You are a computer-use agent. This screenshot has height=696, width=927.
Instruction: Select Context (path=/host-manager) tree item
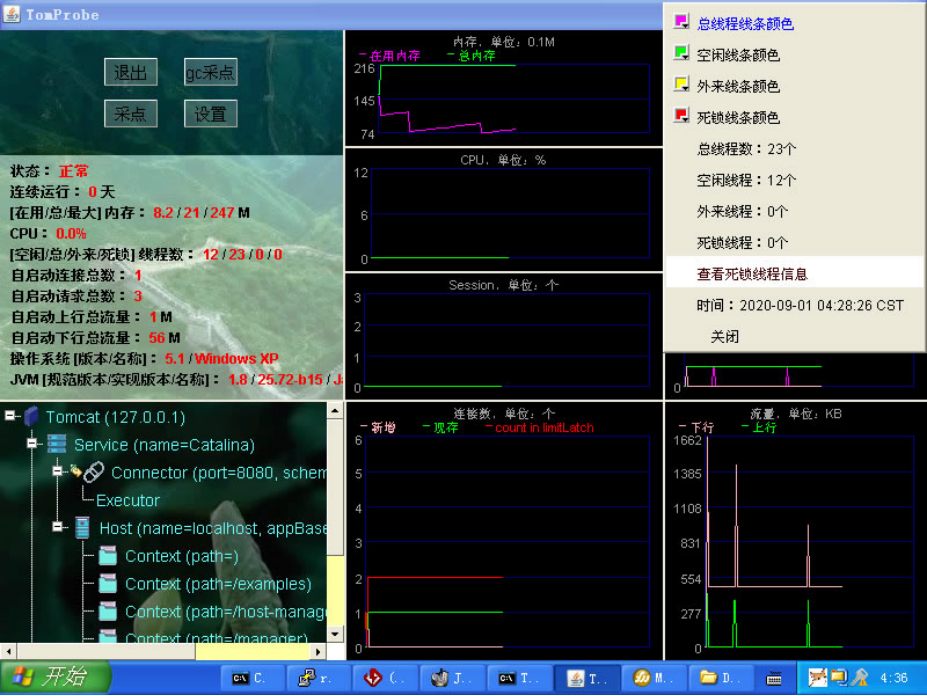point(225,612)
